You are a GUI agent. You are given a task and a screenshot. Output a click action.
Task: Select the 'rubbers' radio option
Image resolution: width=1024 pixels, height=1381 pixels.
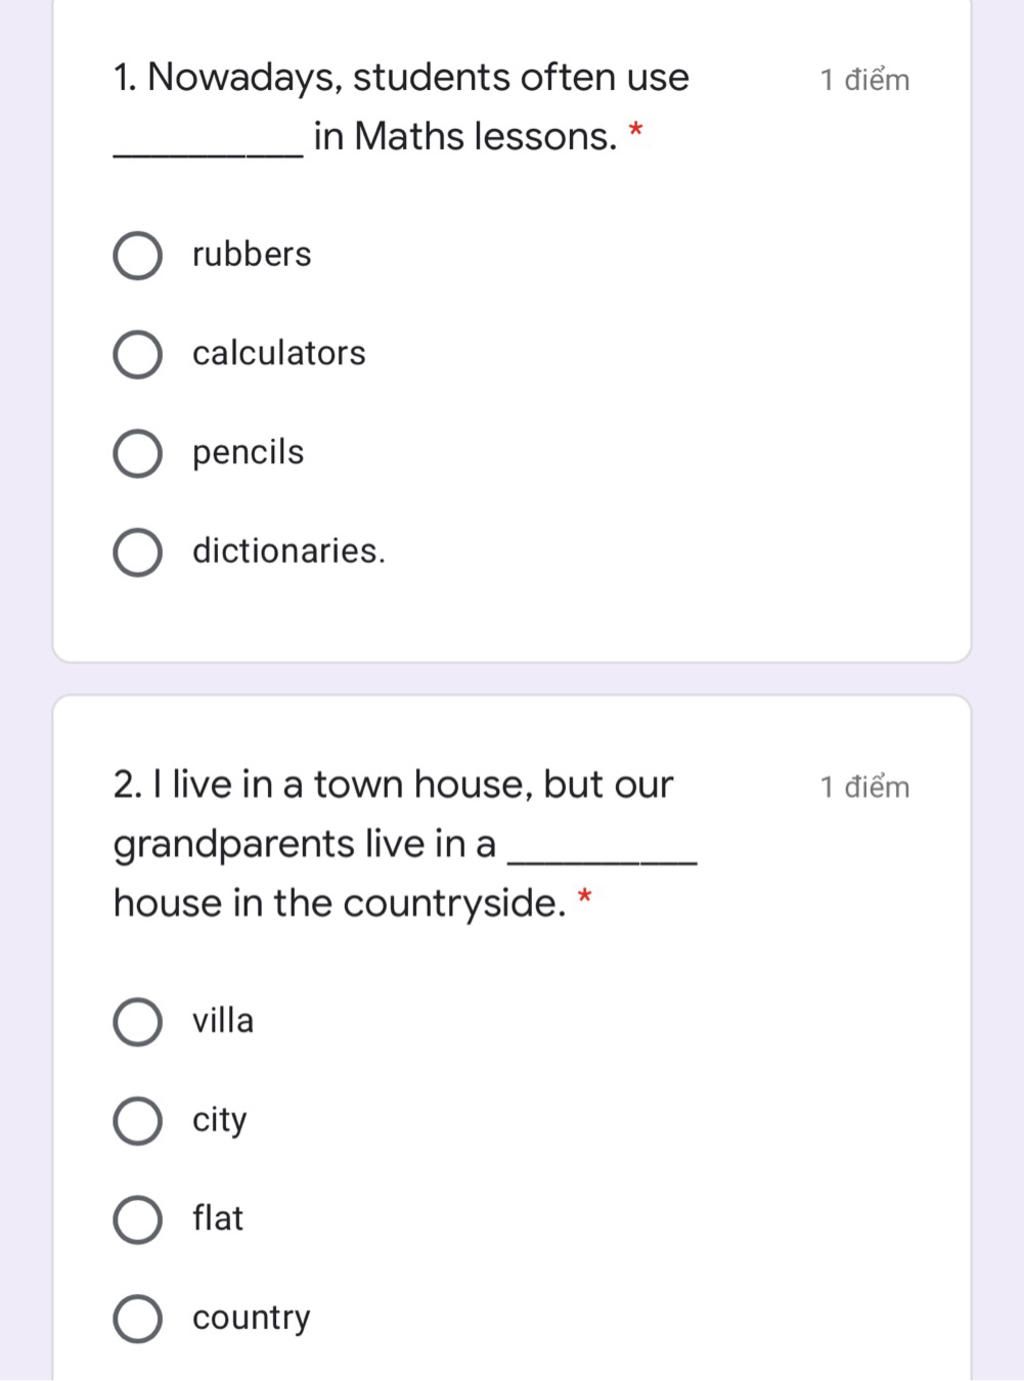[x=137, y=256]
